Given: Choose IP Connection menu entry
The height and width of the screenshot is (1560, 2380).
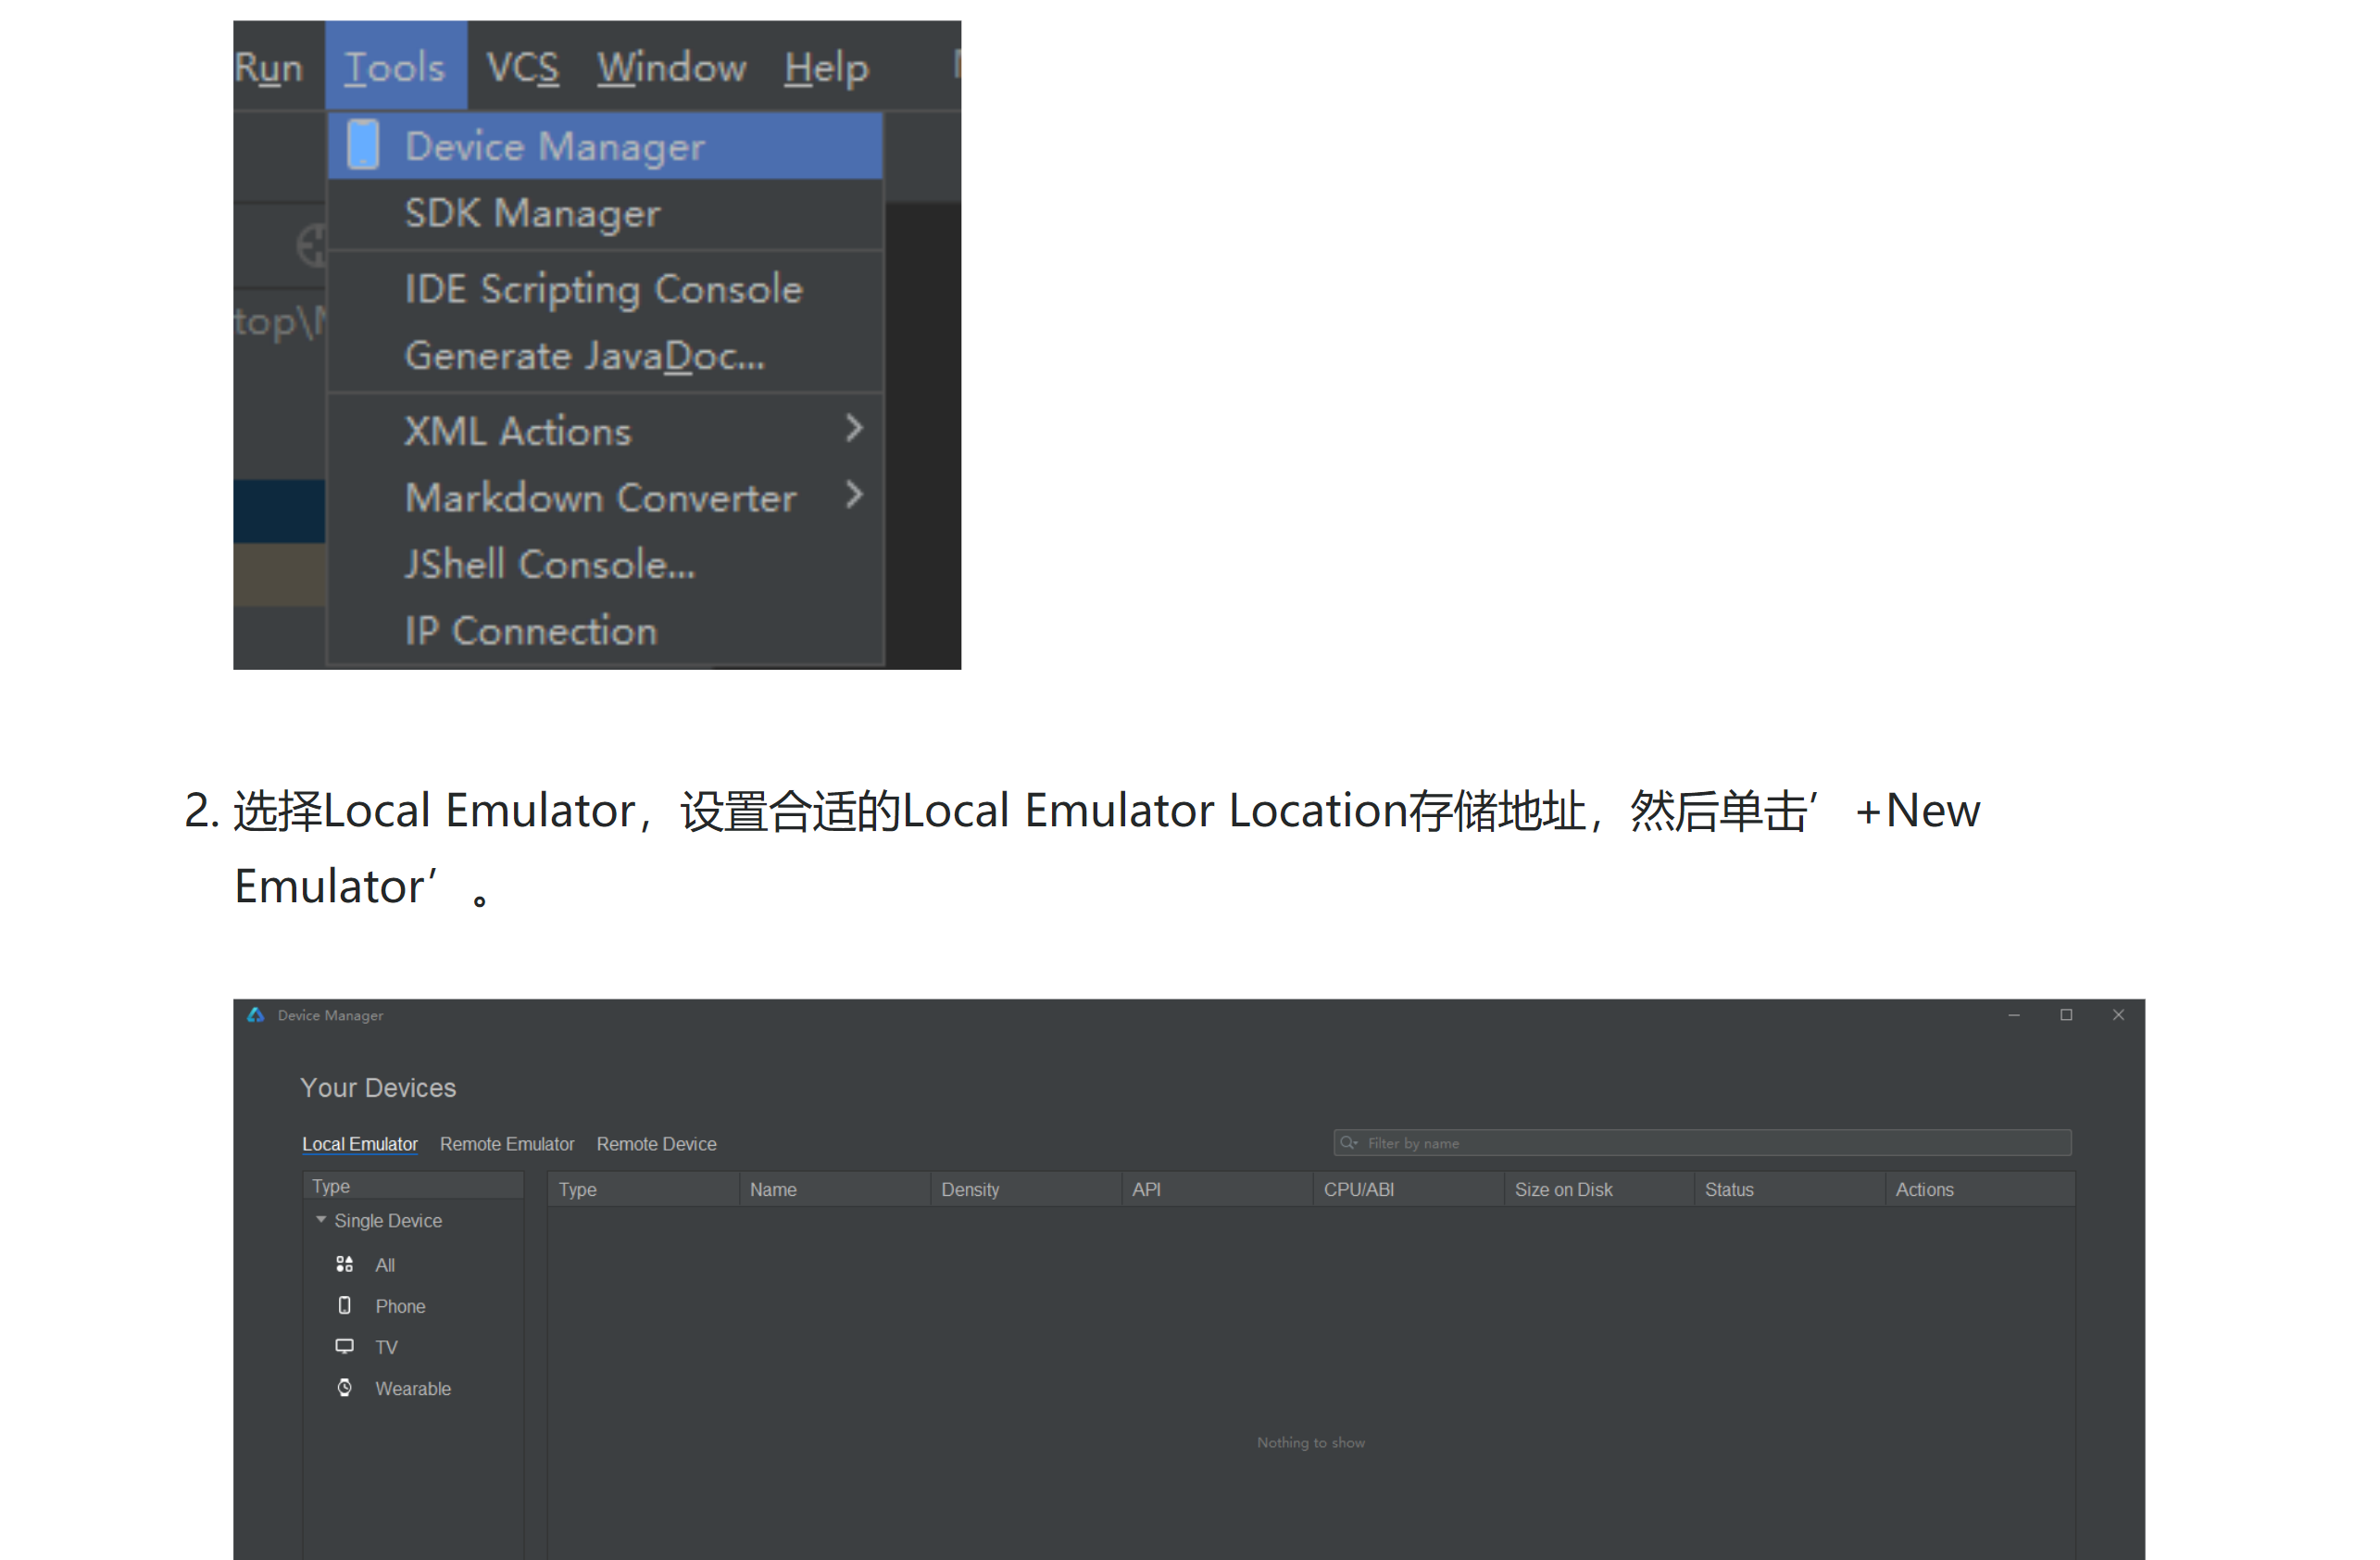Looking at the screenshot, I should point(530,630).
